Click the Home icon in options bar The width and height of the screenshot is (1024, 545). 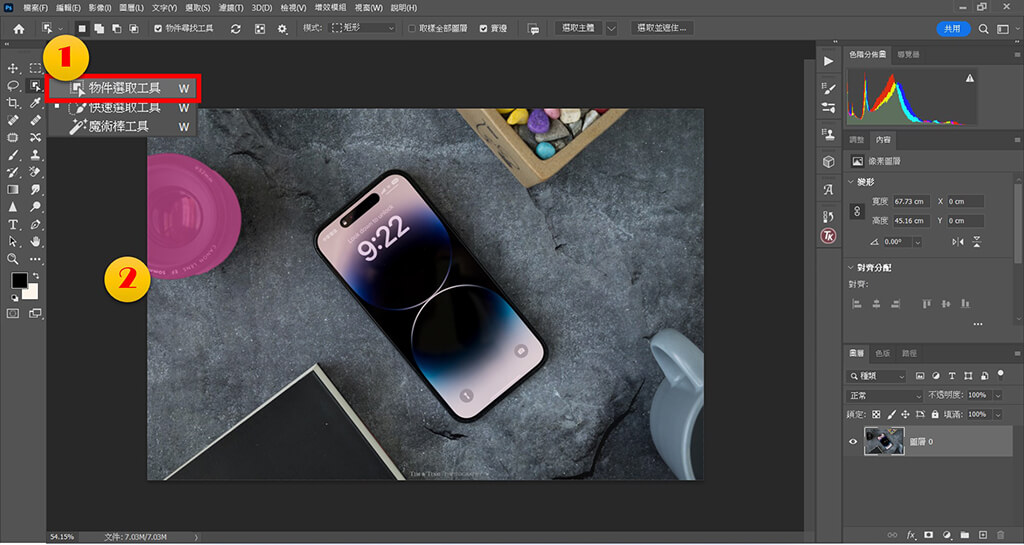click(19, 29)
